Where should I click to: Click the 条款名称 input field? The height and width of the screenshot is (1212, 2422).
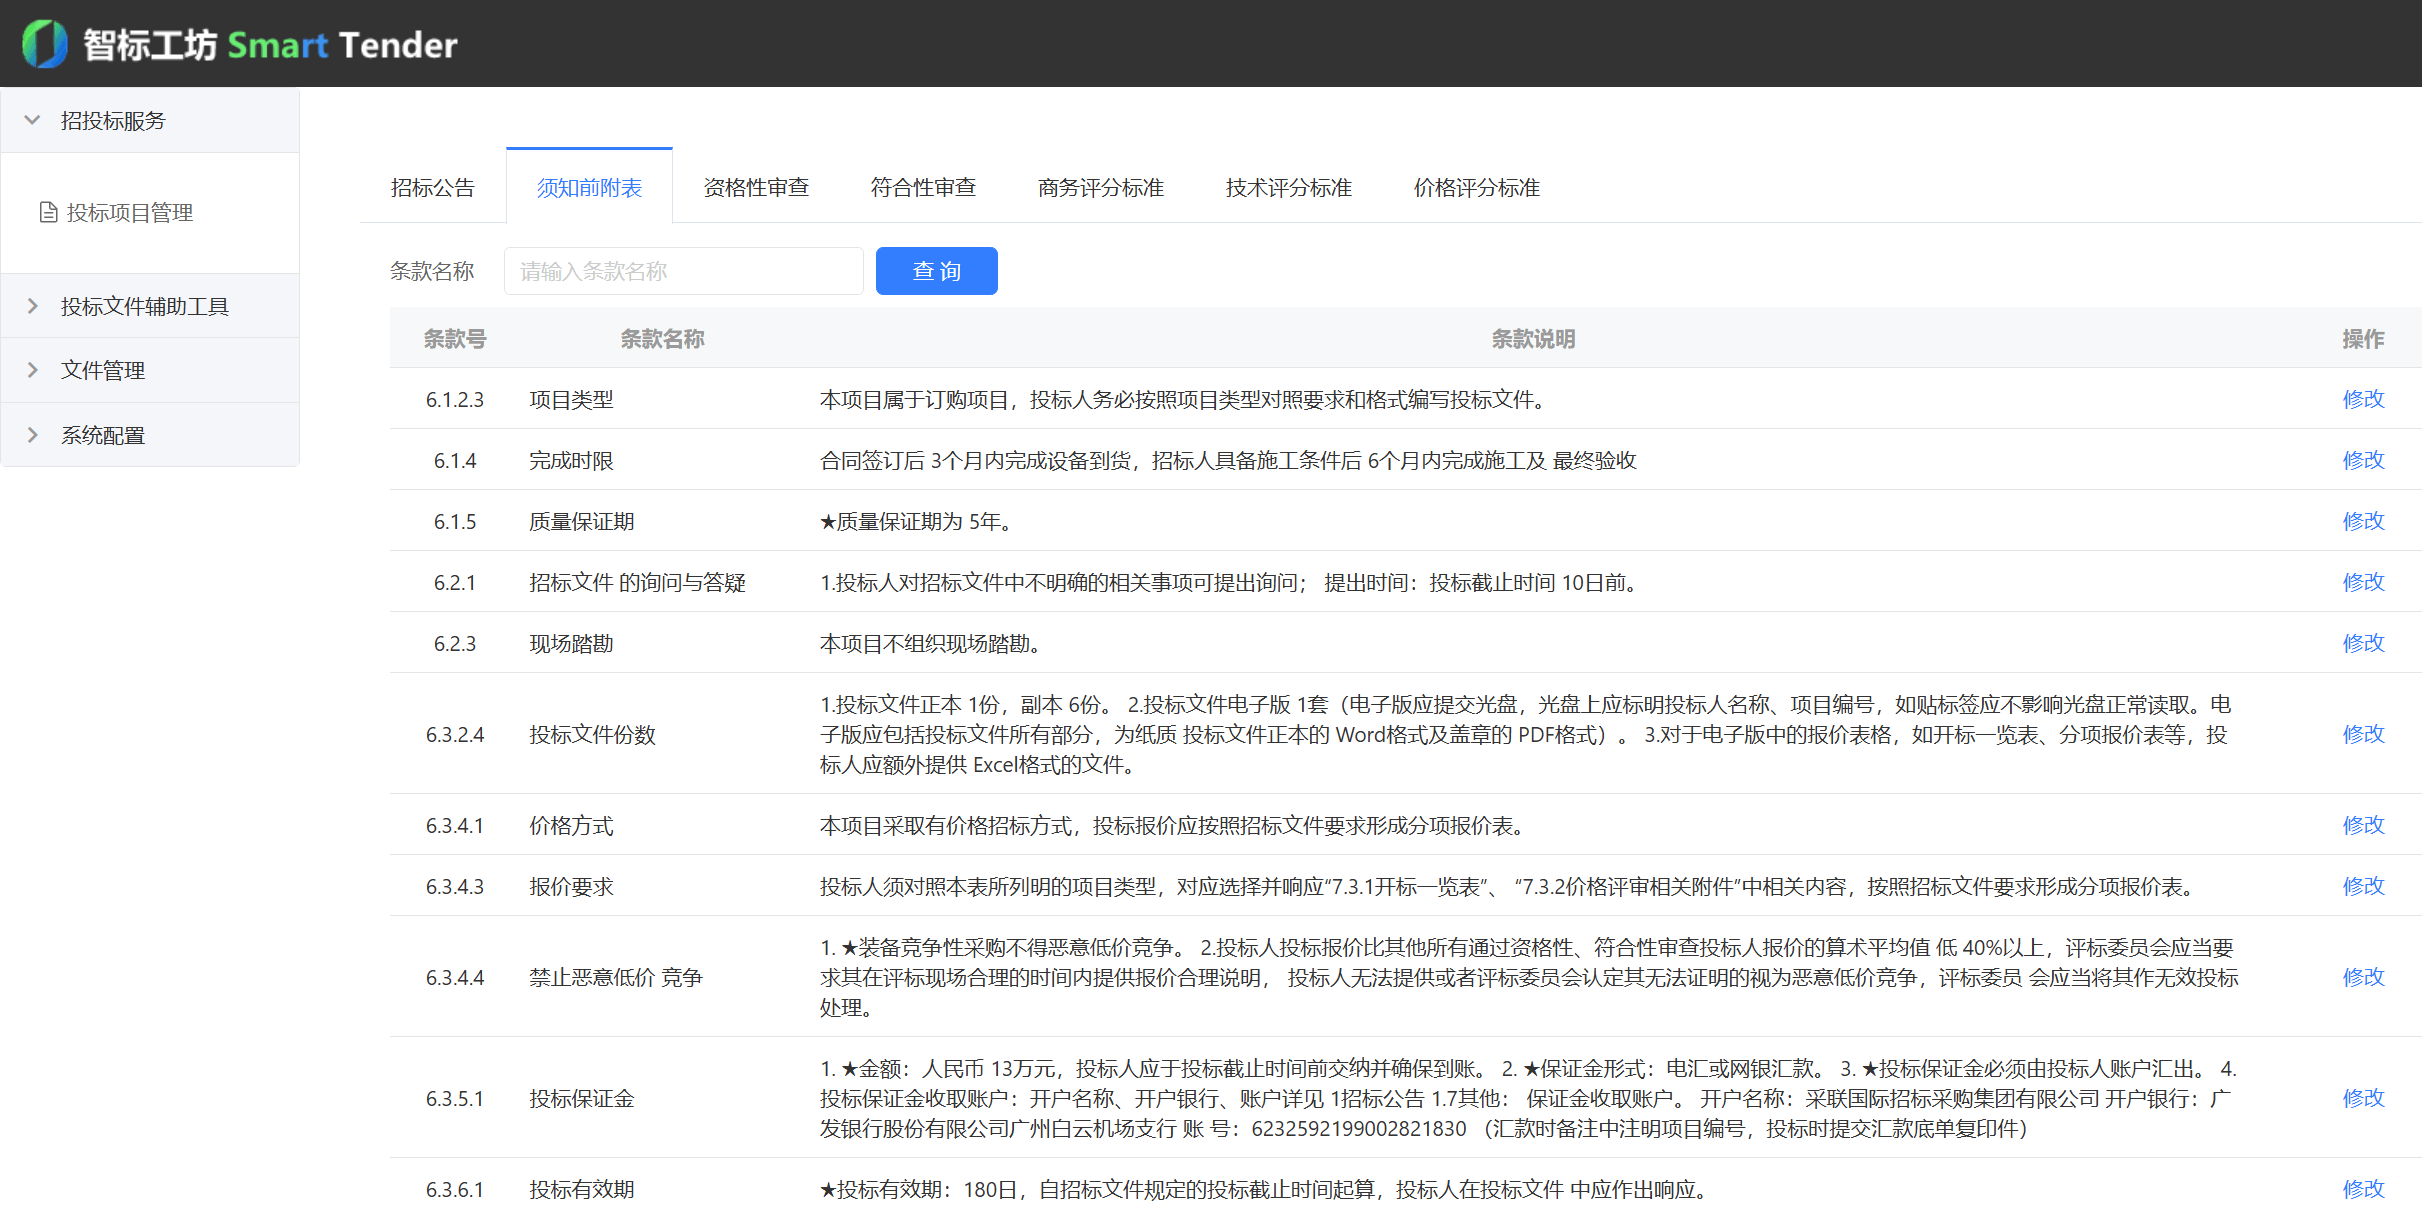click(x=683, y=270)
